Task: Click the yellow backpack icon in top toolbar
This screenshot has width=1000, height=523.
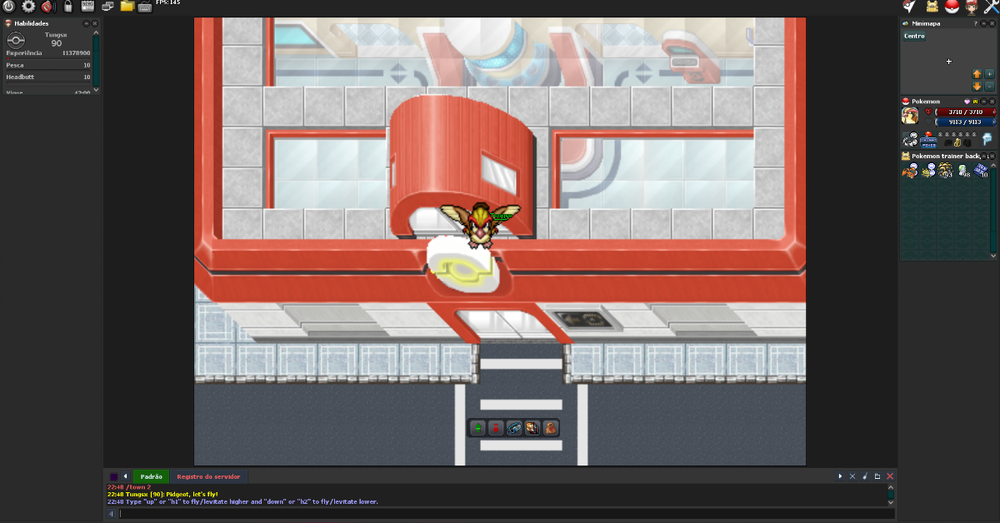Action: [932, 7]
